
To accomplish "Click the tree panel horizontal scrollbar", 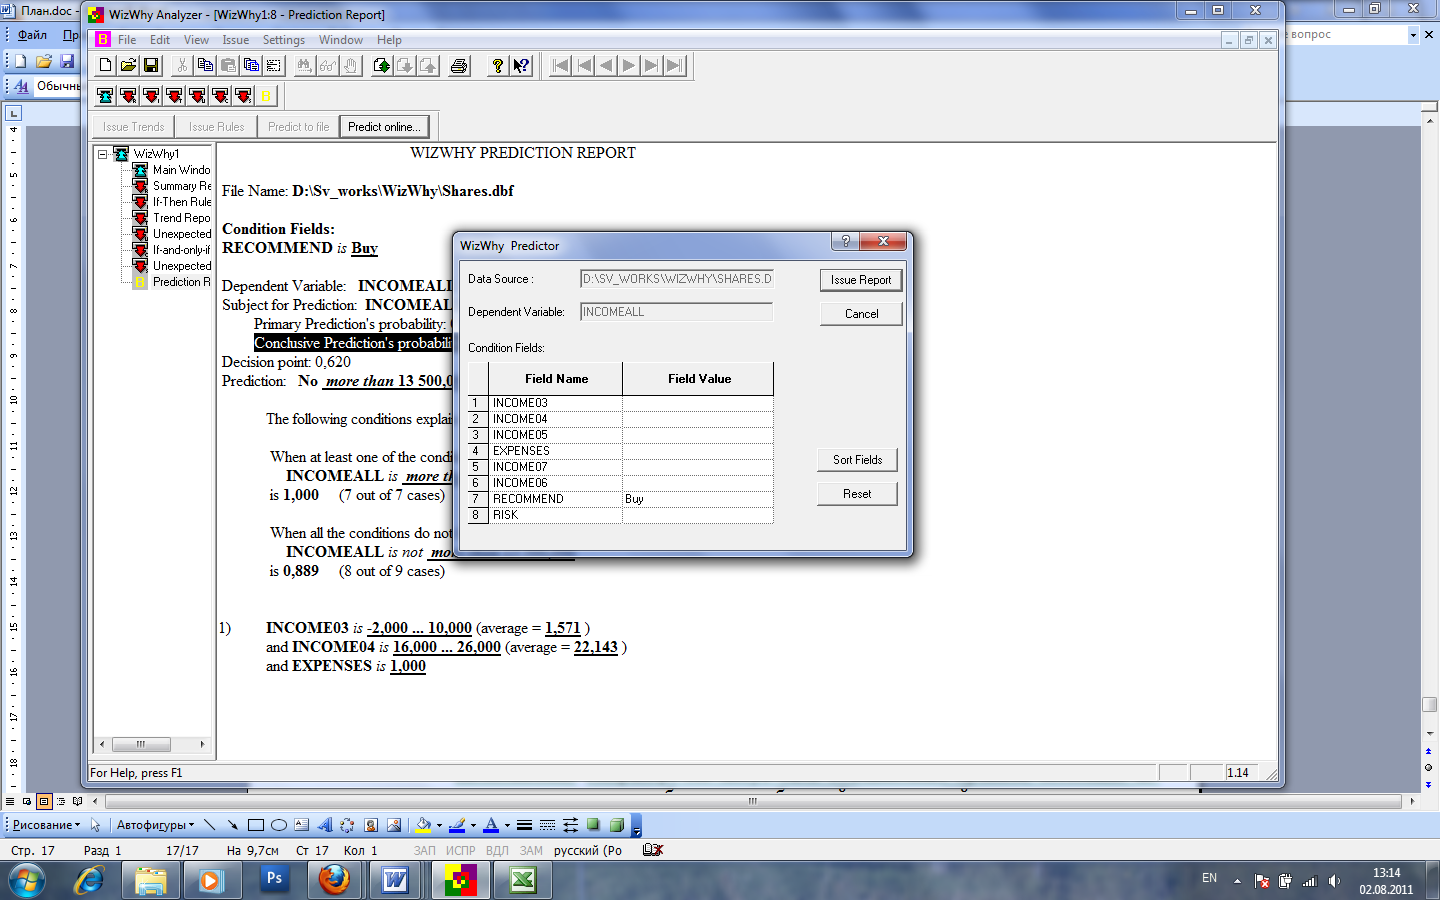I will (x=154, y=744).
